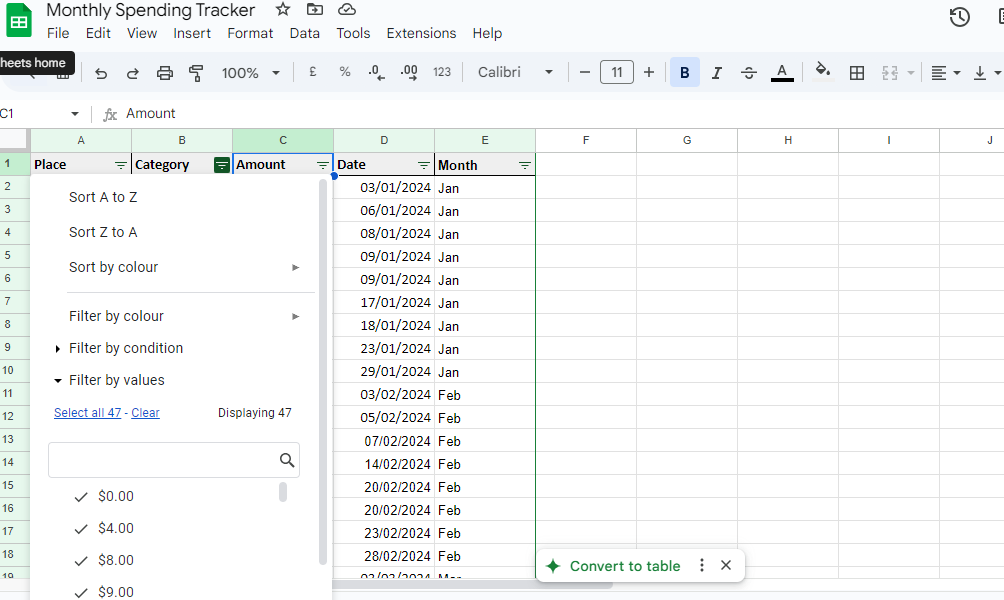
Task: Click the Select all 47 link
Action: point(87,412)
